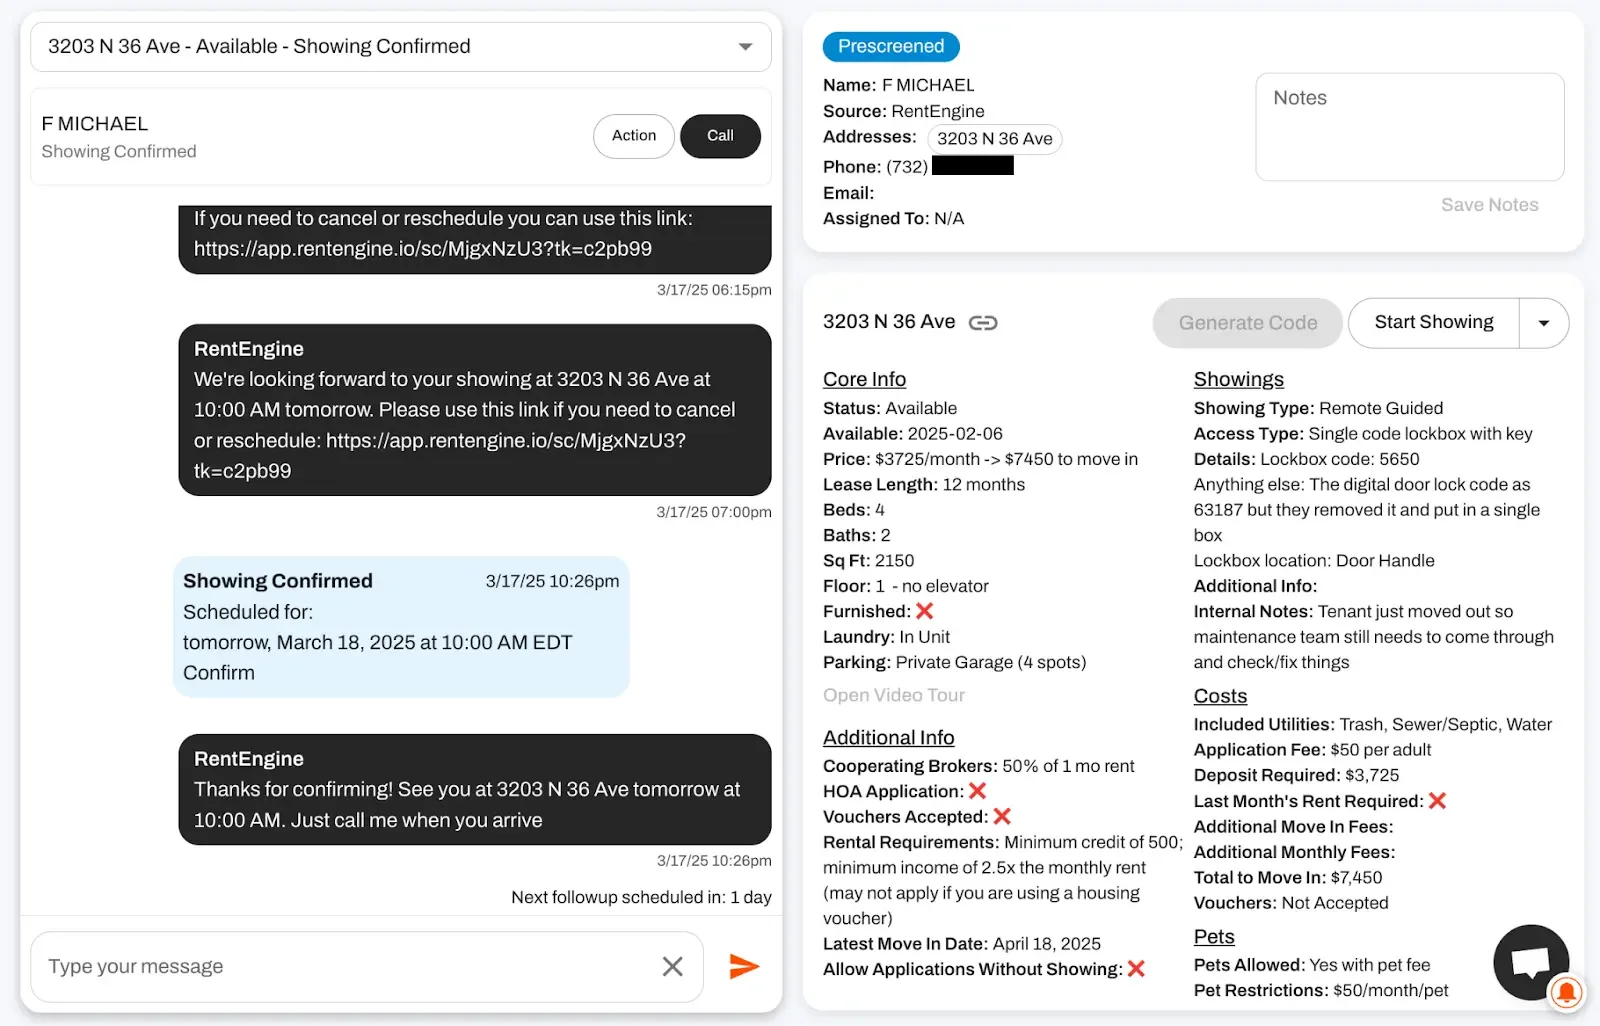
Task: Click the Furnished red X indicator
Action: point(925,611)
